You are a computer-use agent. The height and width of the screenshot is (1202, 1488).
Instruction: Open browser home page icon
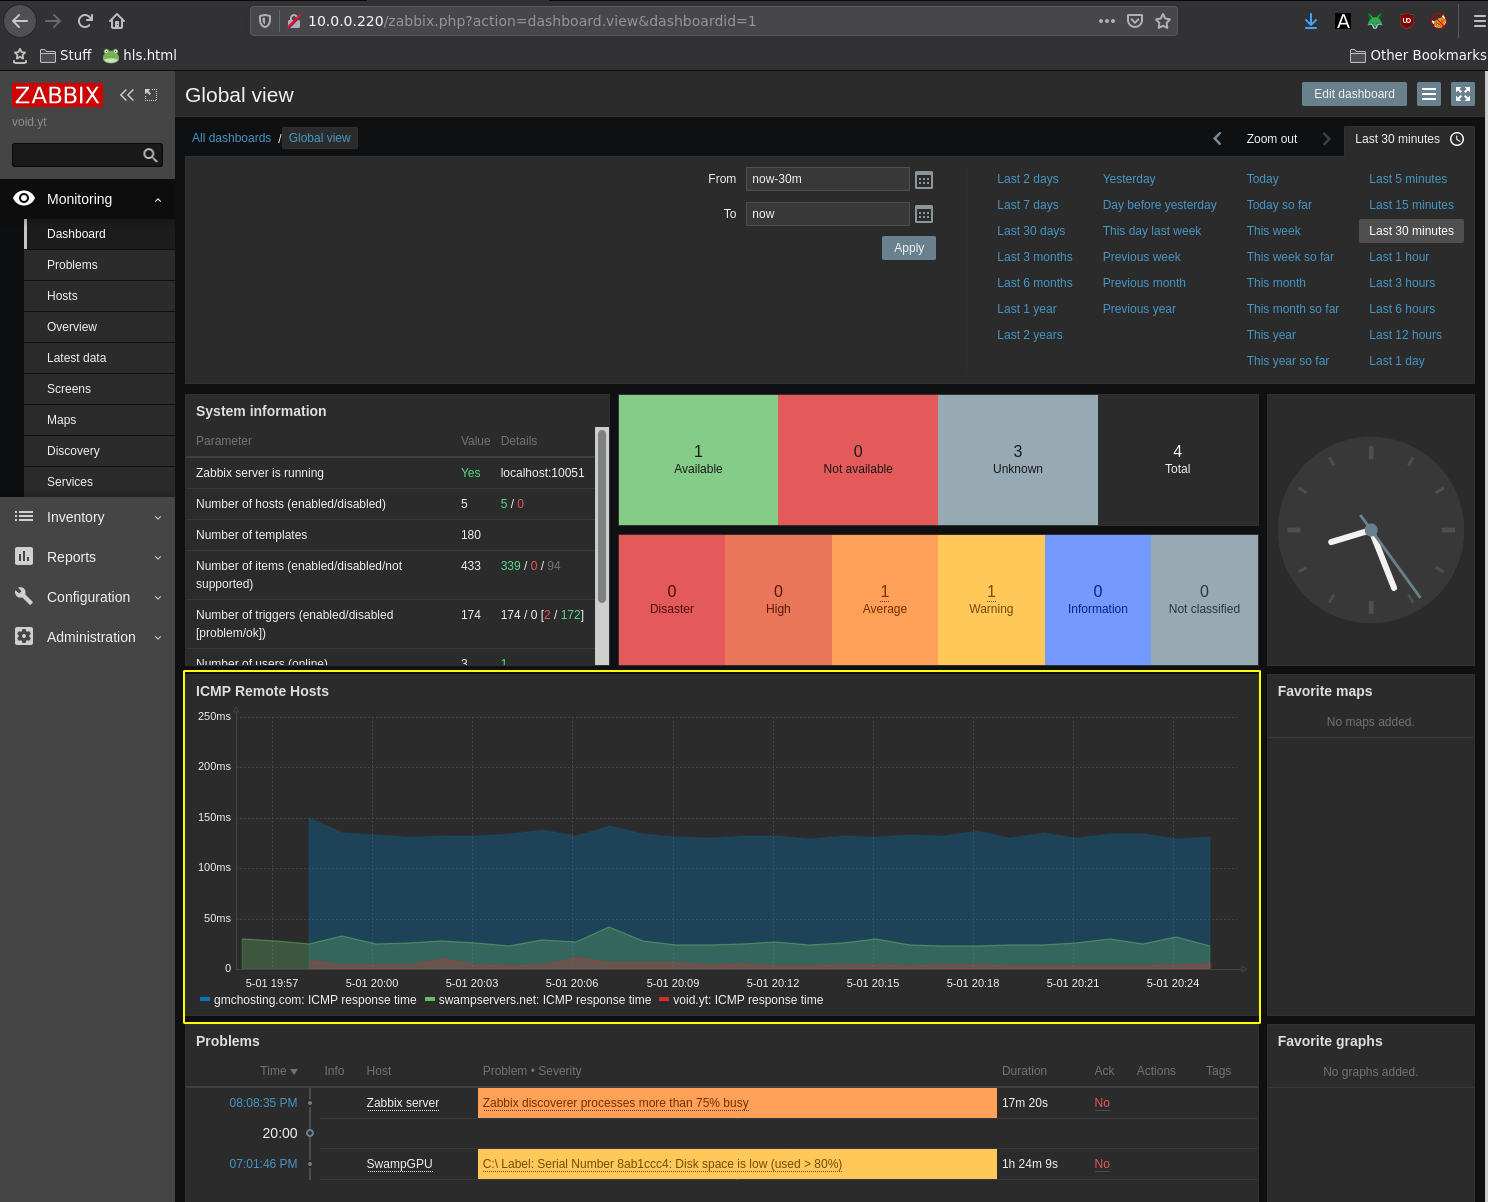click(117, 21)
